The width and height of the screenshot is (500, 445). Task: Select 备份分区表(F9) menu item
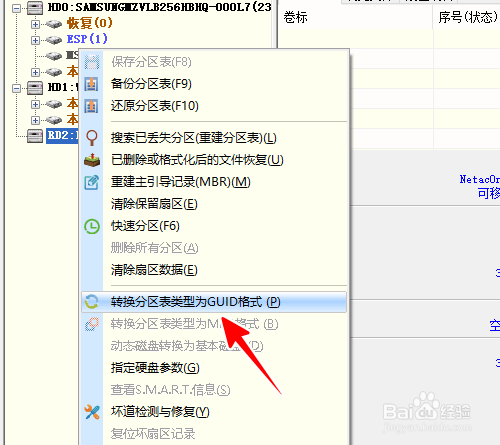214,84
